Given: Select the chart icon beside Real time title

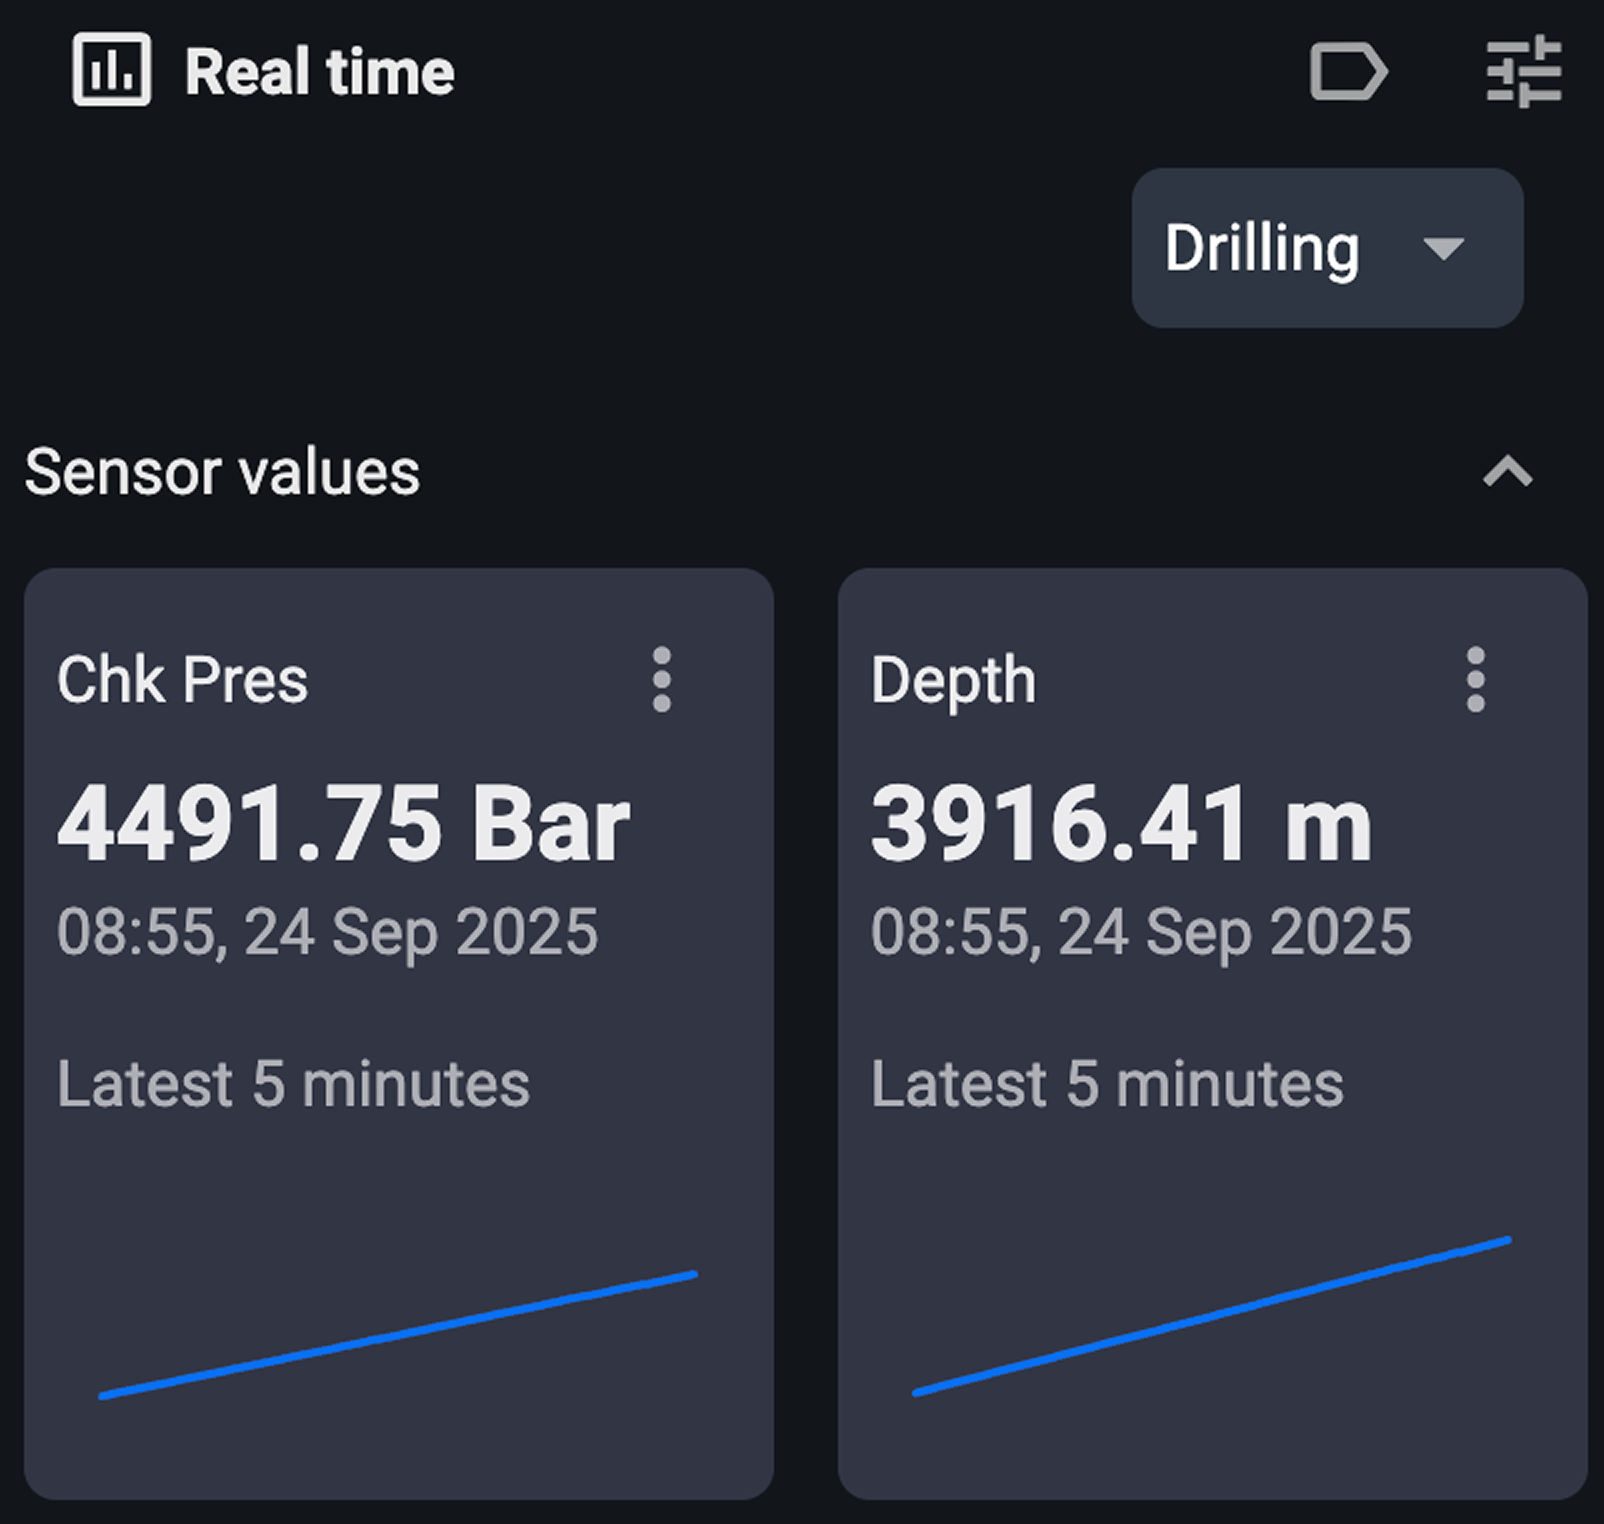Looking at the screenshot, I should [x=110, y=70].
